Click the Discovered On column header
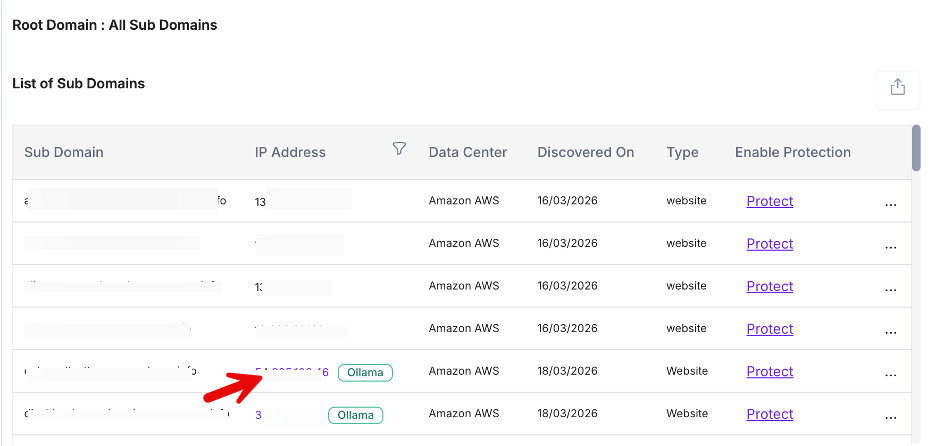The width and height of the screenshot is (936, 446). [x=585, y=152]
